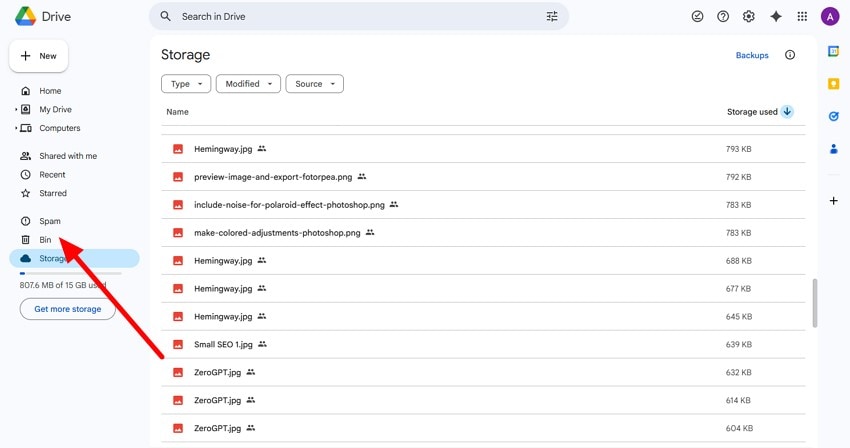Open the Modified filter dropdown

tap(248, 84)
